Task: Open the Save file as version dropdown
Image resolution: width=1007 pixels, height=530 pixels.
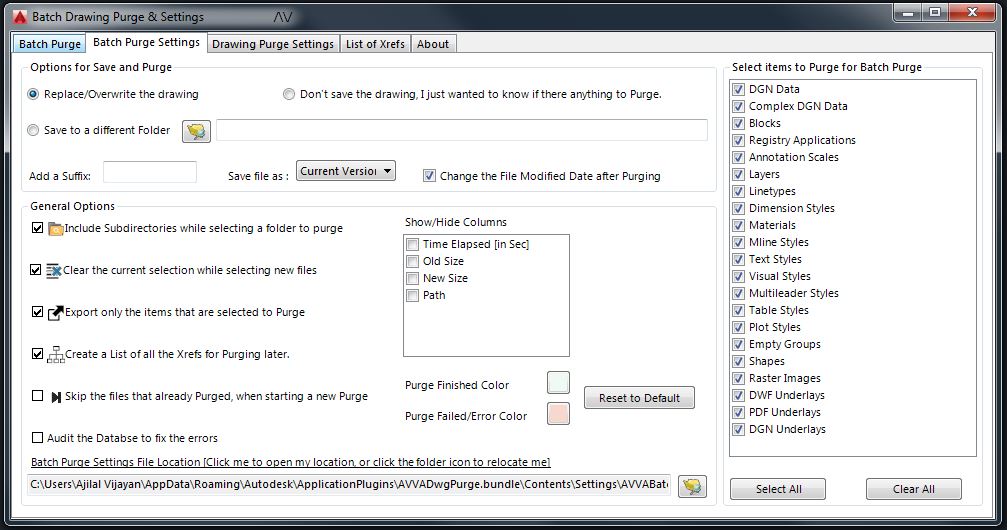Action: click(346, 171)
